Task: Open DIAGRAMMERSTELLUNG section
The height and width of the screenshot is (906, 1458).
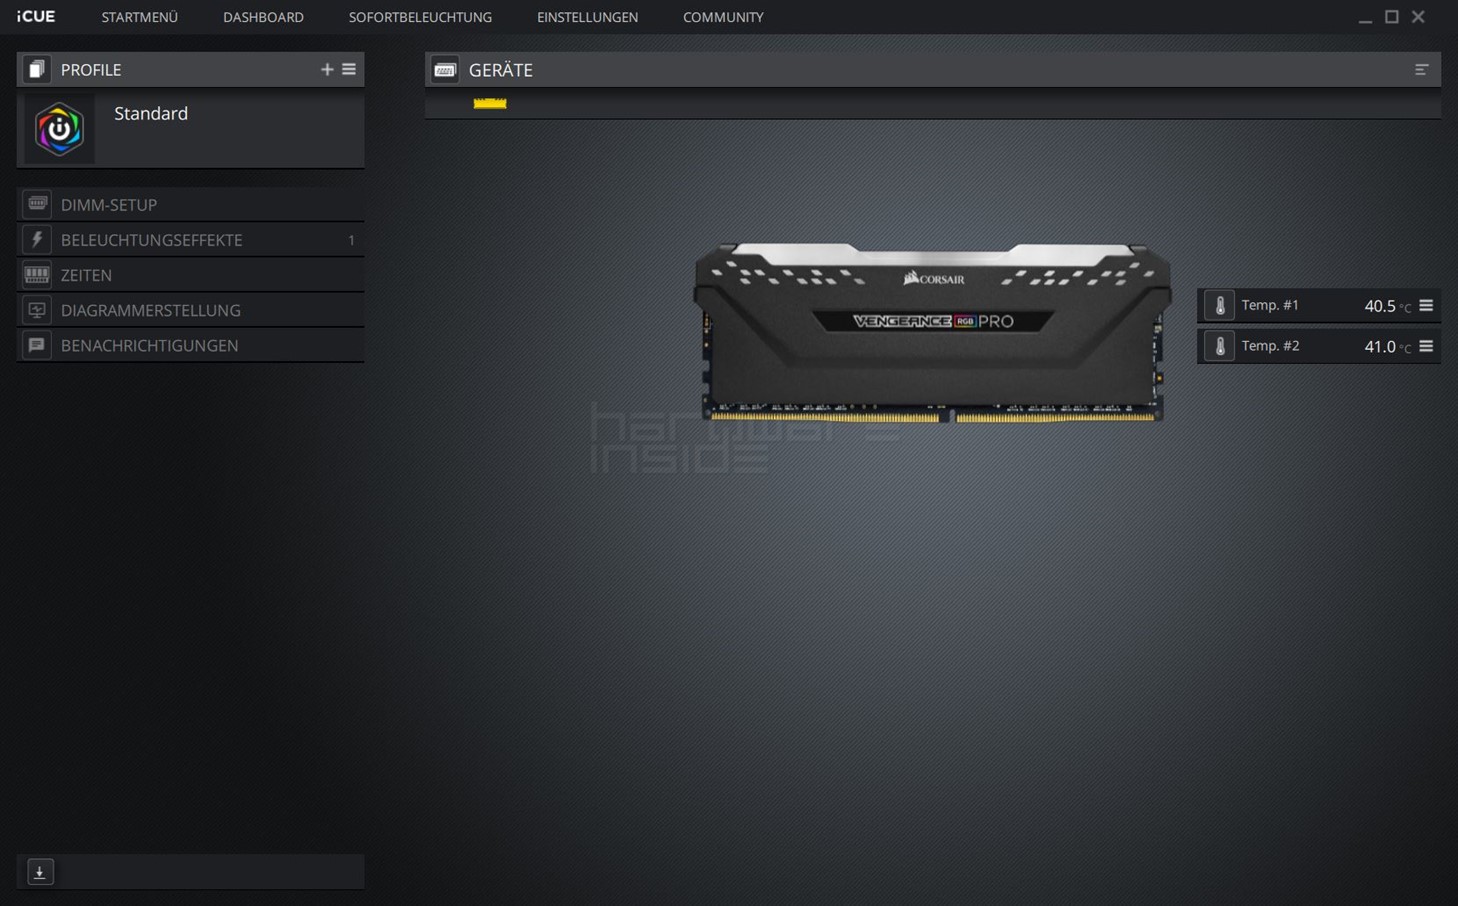Action: point(190,310)
